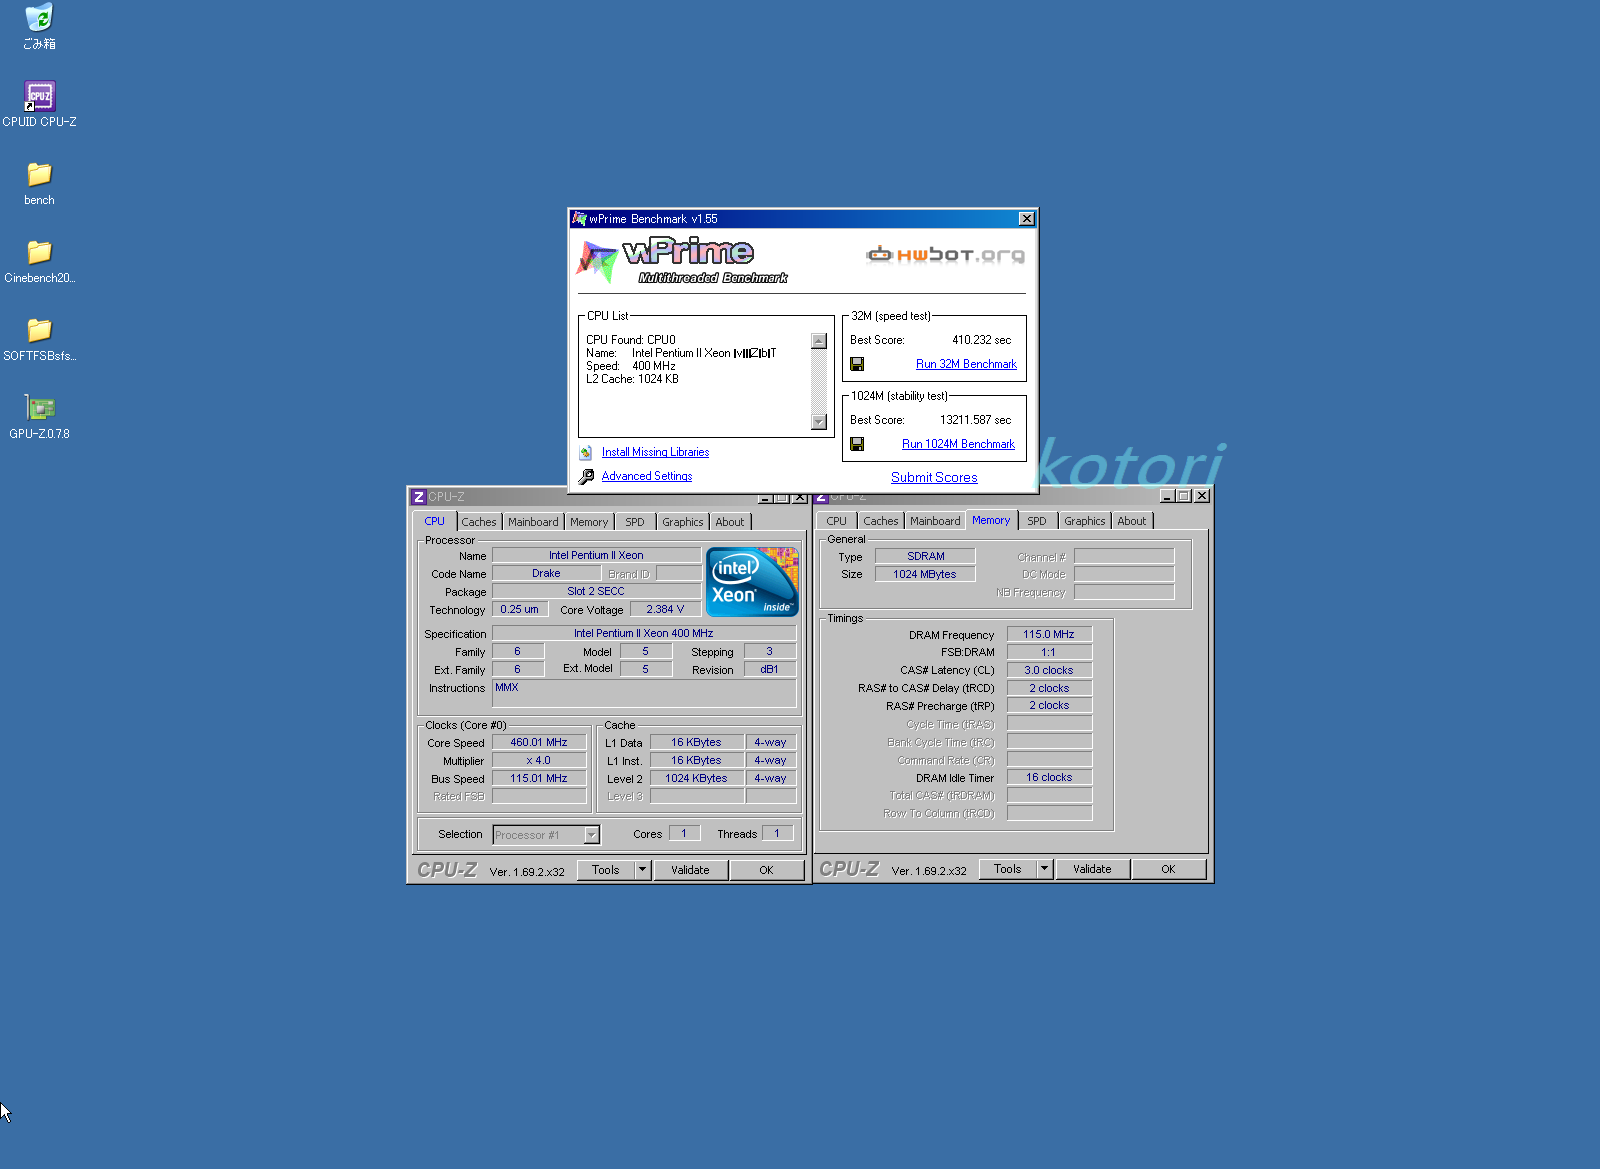Run the 32M Benchmark
This screenshot has height=1169, width=1600.
pos(966,364)
